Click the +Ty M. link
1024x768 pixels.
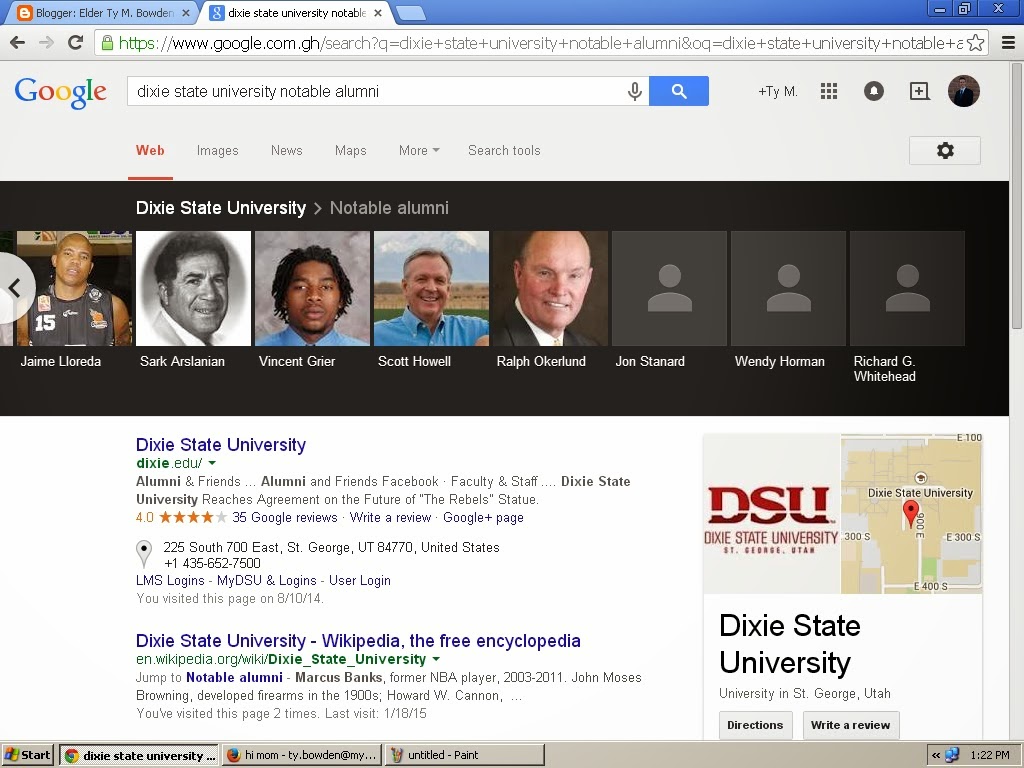point(778,91)
